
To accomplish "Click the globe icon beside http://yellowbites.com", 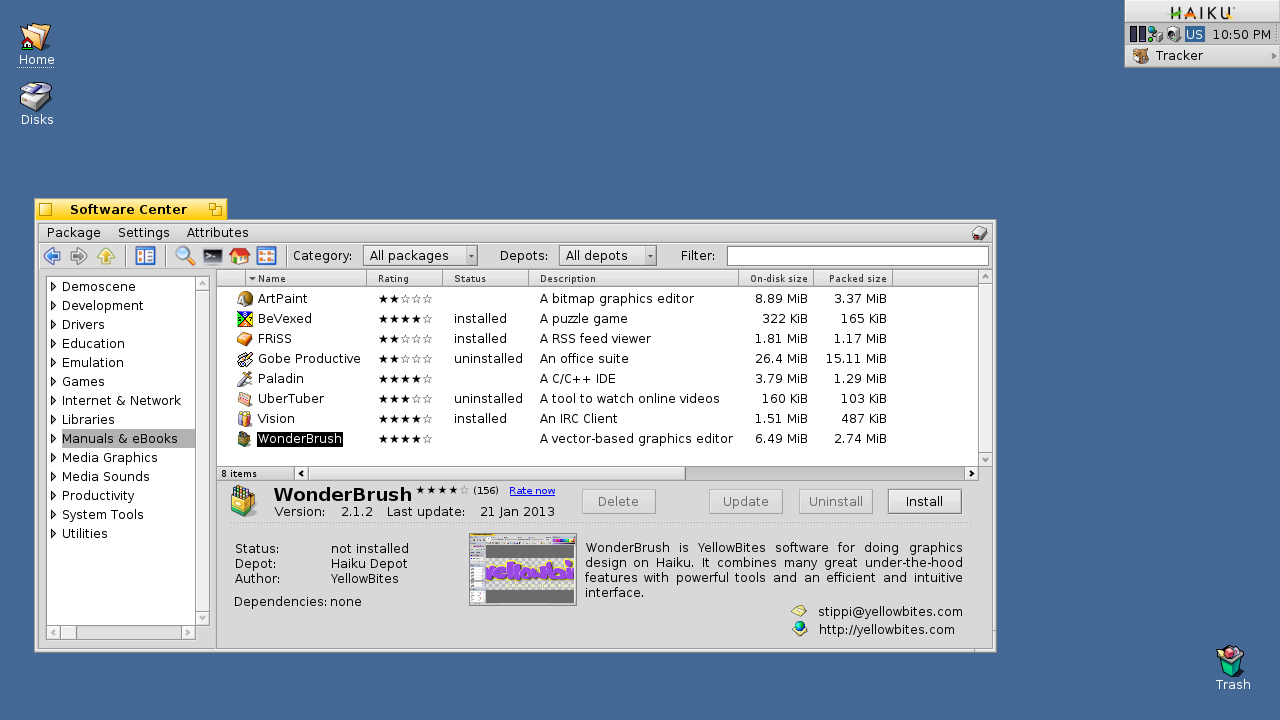I will 799,629.
